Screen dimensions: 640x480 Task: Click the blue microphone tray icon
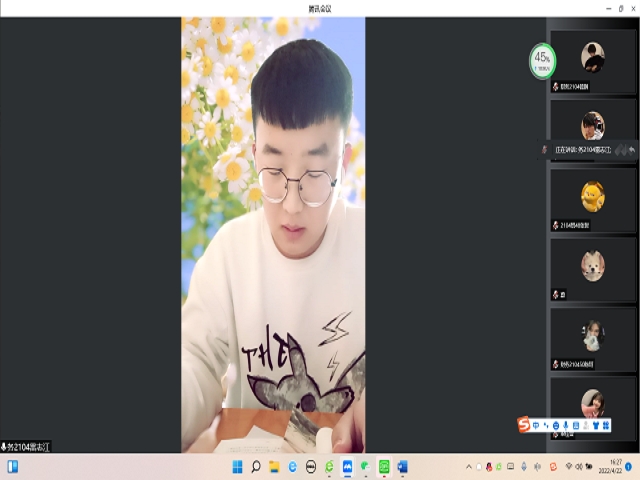(524, 466)
